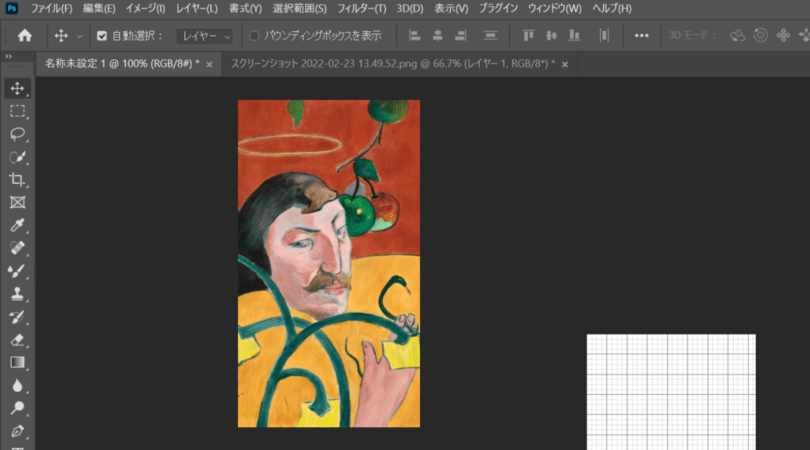Switch to the スクリーンショット 2022-02-23 document tab
The image size is (810, 450).
(391, 63)
